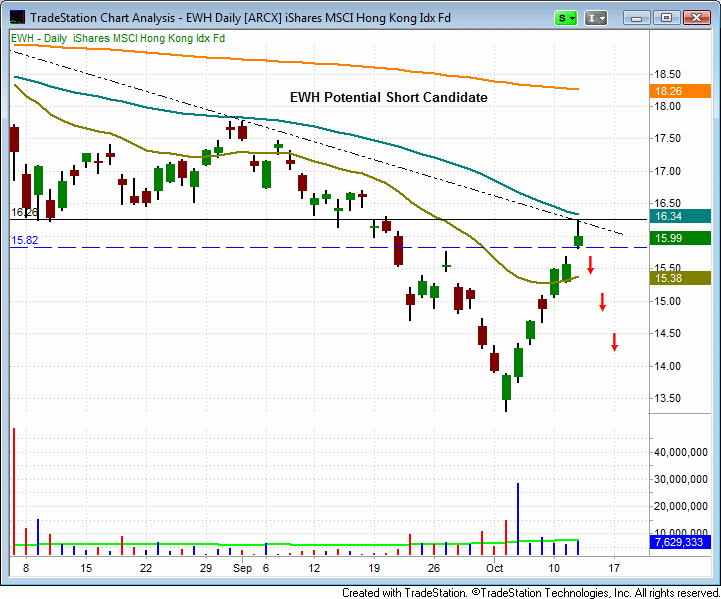Click the 17.00 price axis label
The height and width of the screenshot is (599, 721).
pos(667,171)
